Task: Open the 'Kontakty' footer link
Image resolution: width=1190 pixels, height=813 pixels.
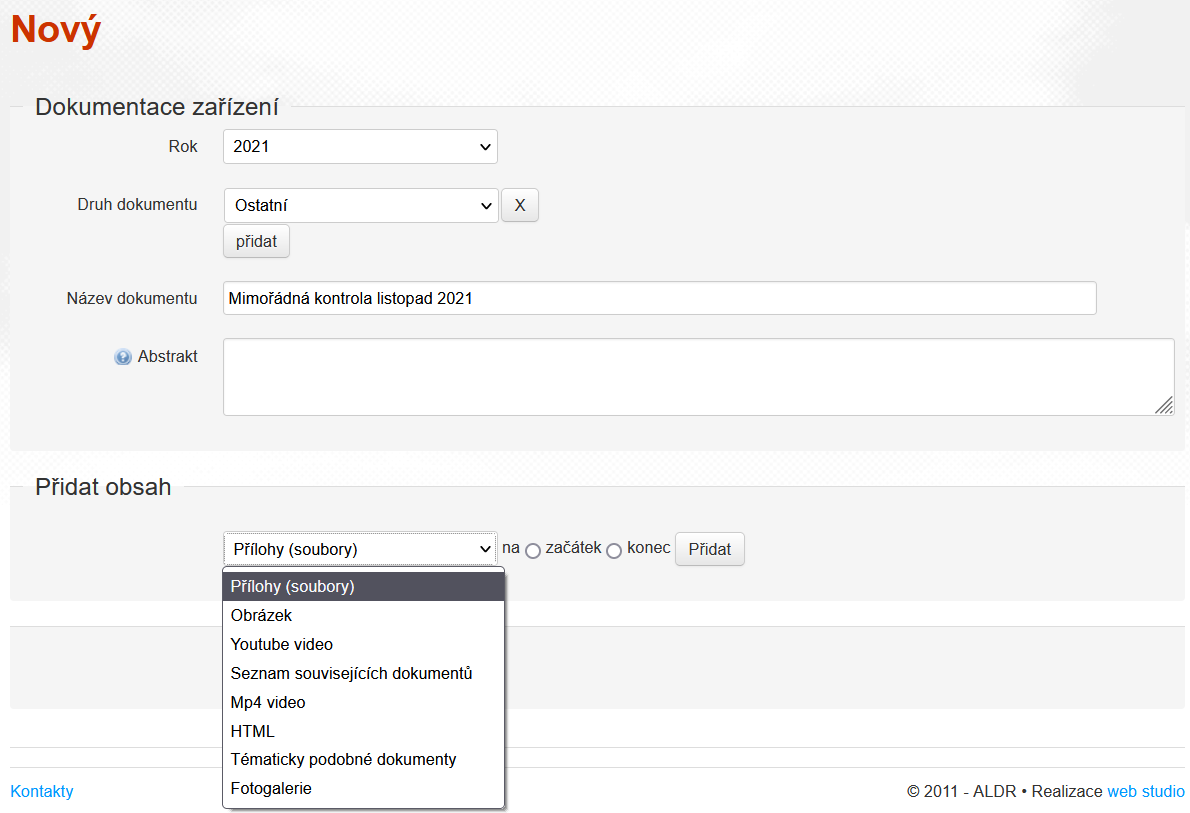Action: (42, 792)
